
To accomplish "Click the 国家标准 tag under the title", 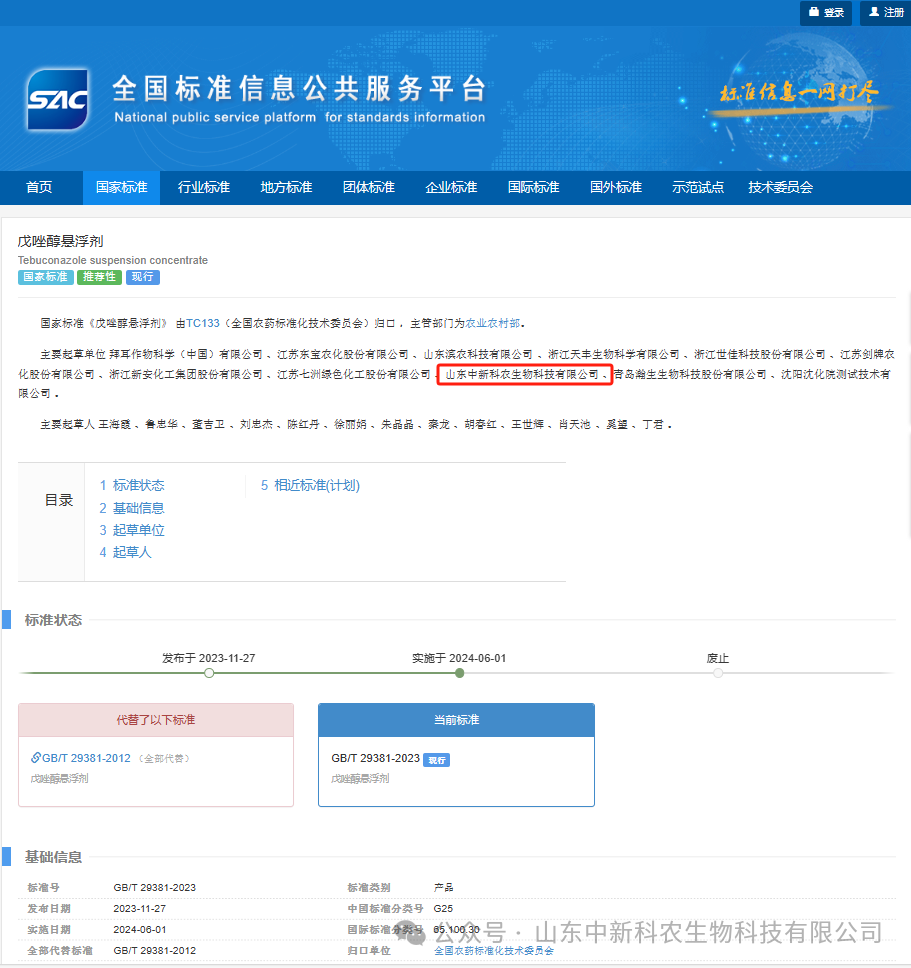I will coord(46,277).
